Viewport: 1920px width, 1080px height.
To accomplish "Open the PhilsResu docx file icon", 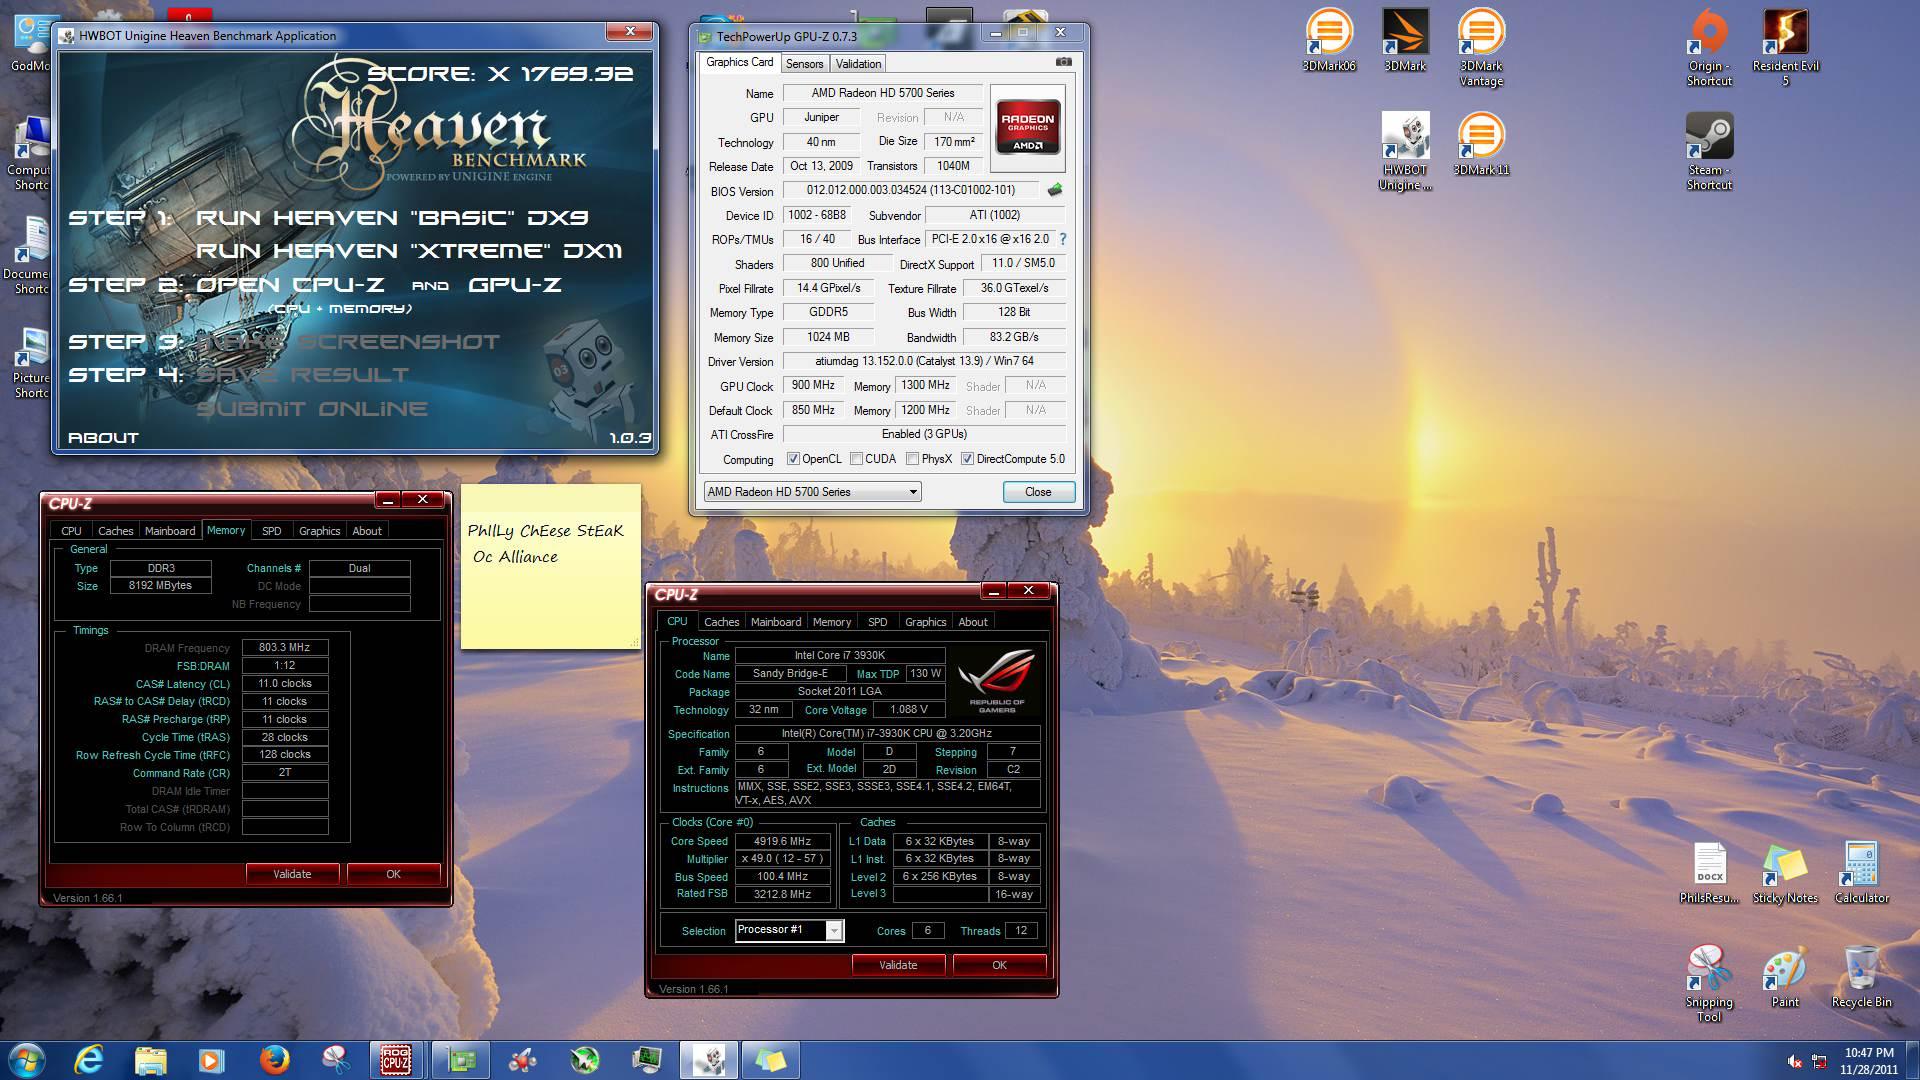I will pyautogui.click(x=1709, y=873).
